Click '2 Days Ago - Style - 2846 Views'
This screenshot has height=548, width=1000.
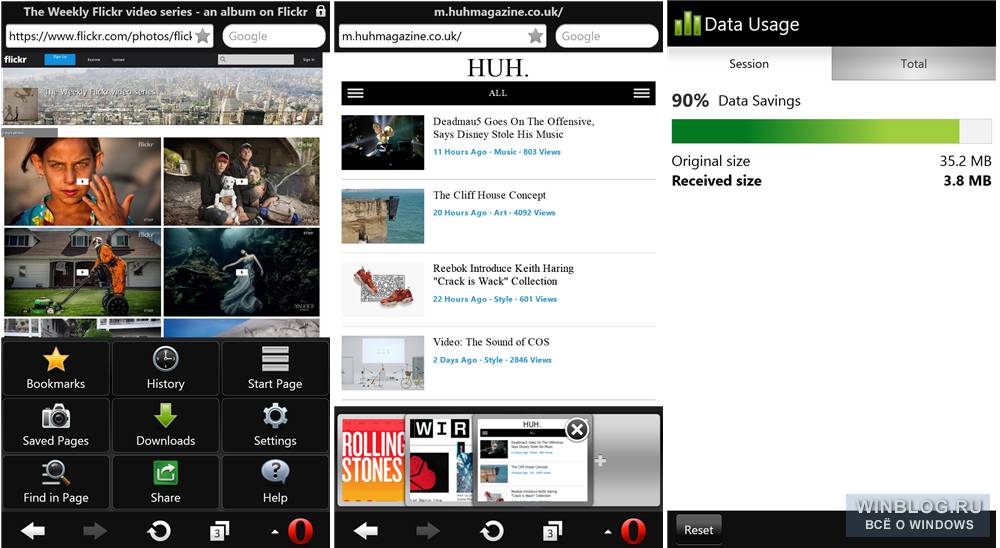492,360
